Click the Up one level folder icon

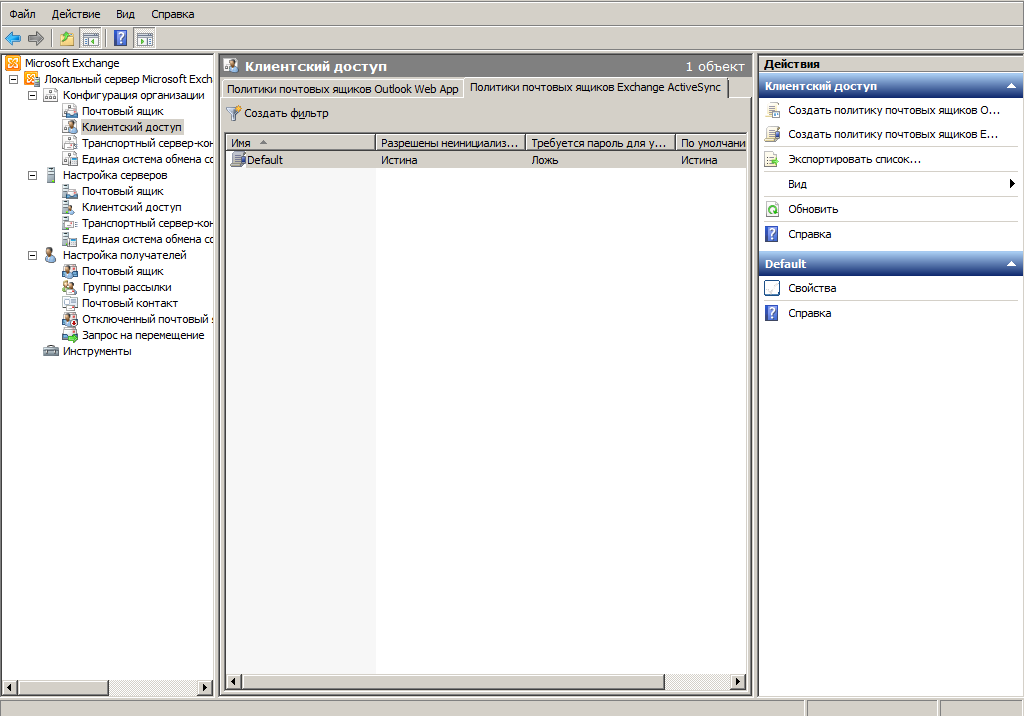coord(67,39)
